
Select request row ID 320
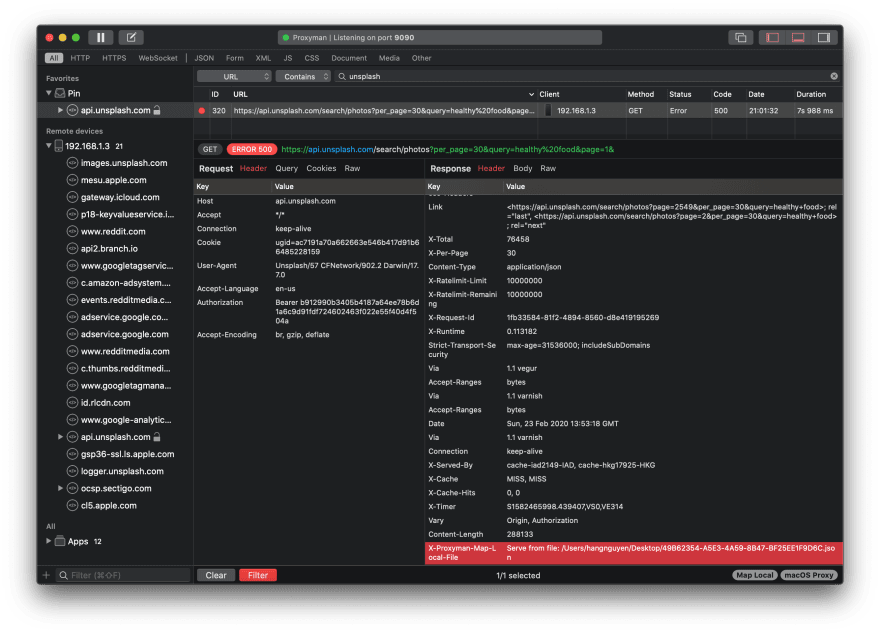click(518, 111)
